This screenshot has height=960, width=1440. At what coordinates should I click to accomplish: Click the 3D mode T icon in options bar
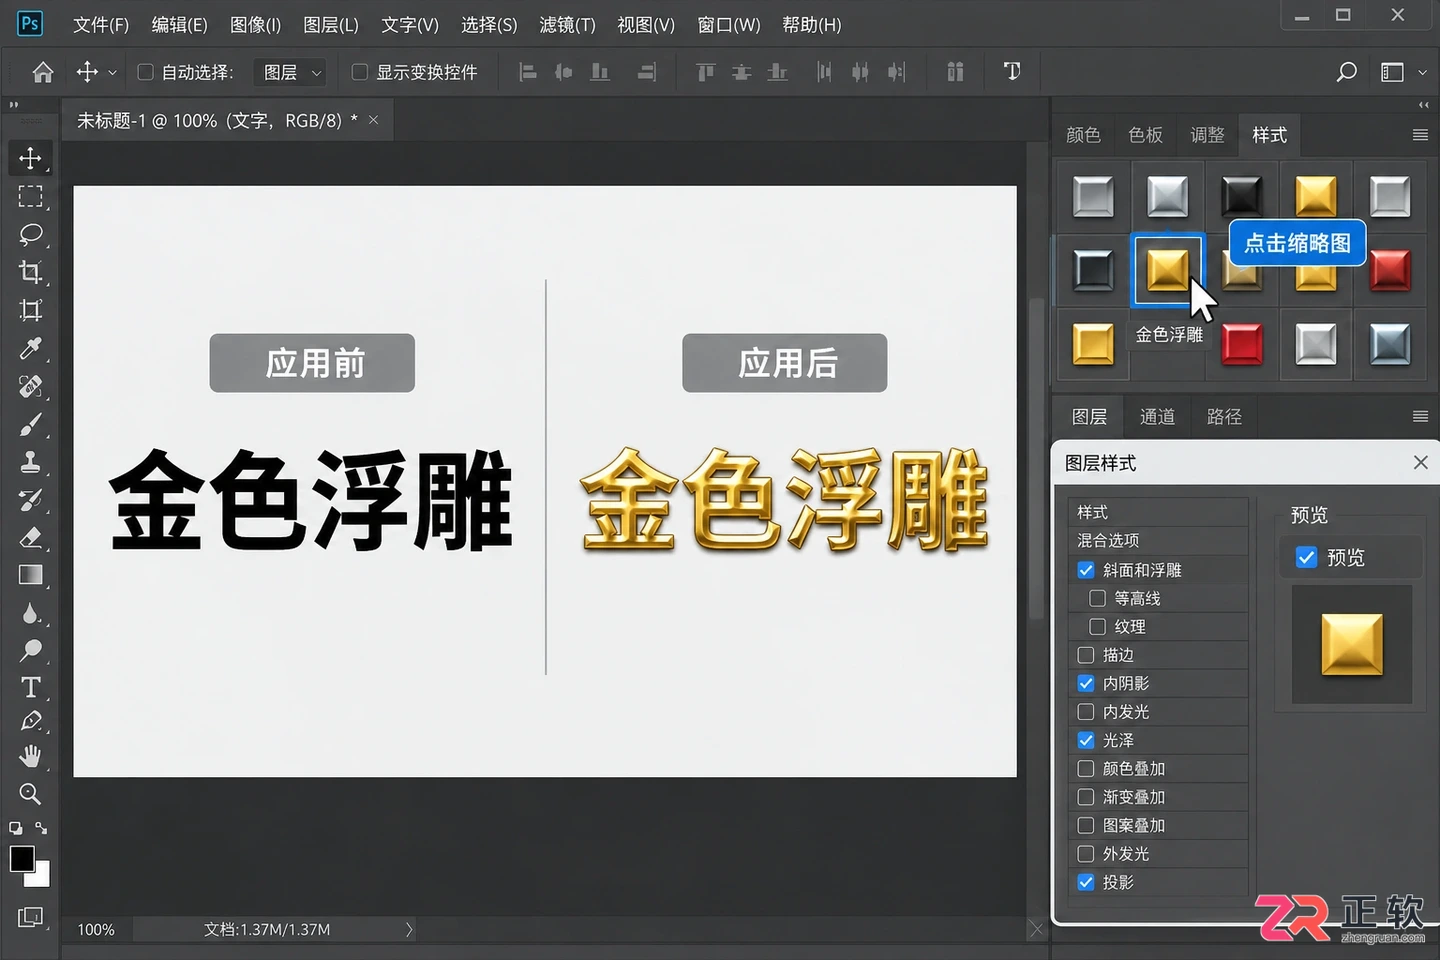pyautogui.click(x=1012, y=71)
